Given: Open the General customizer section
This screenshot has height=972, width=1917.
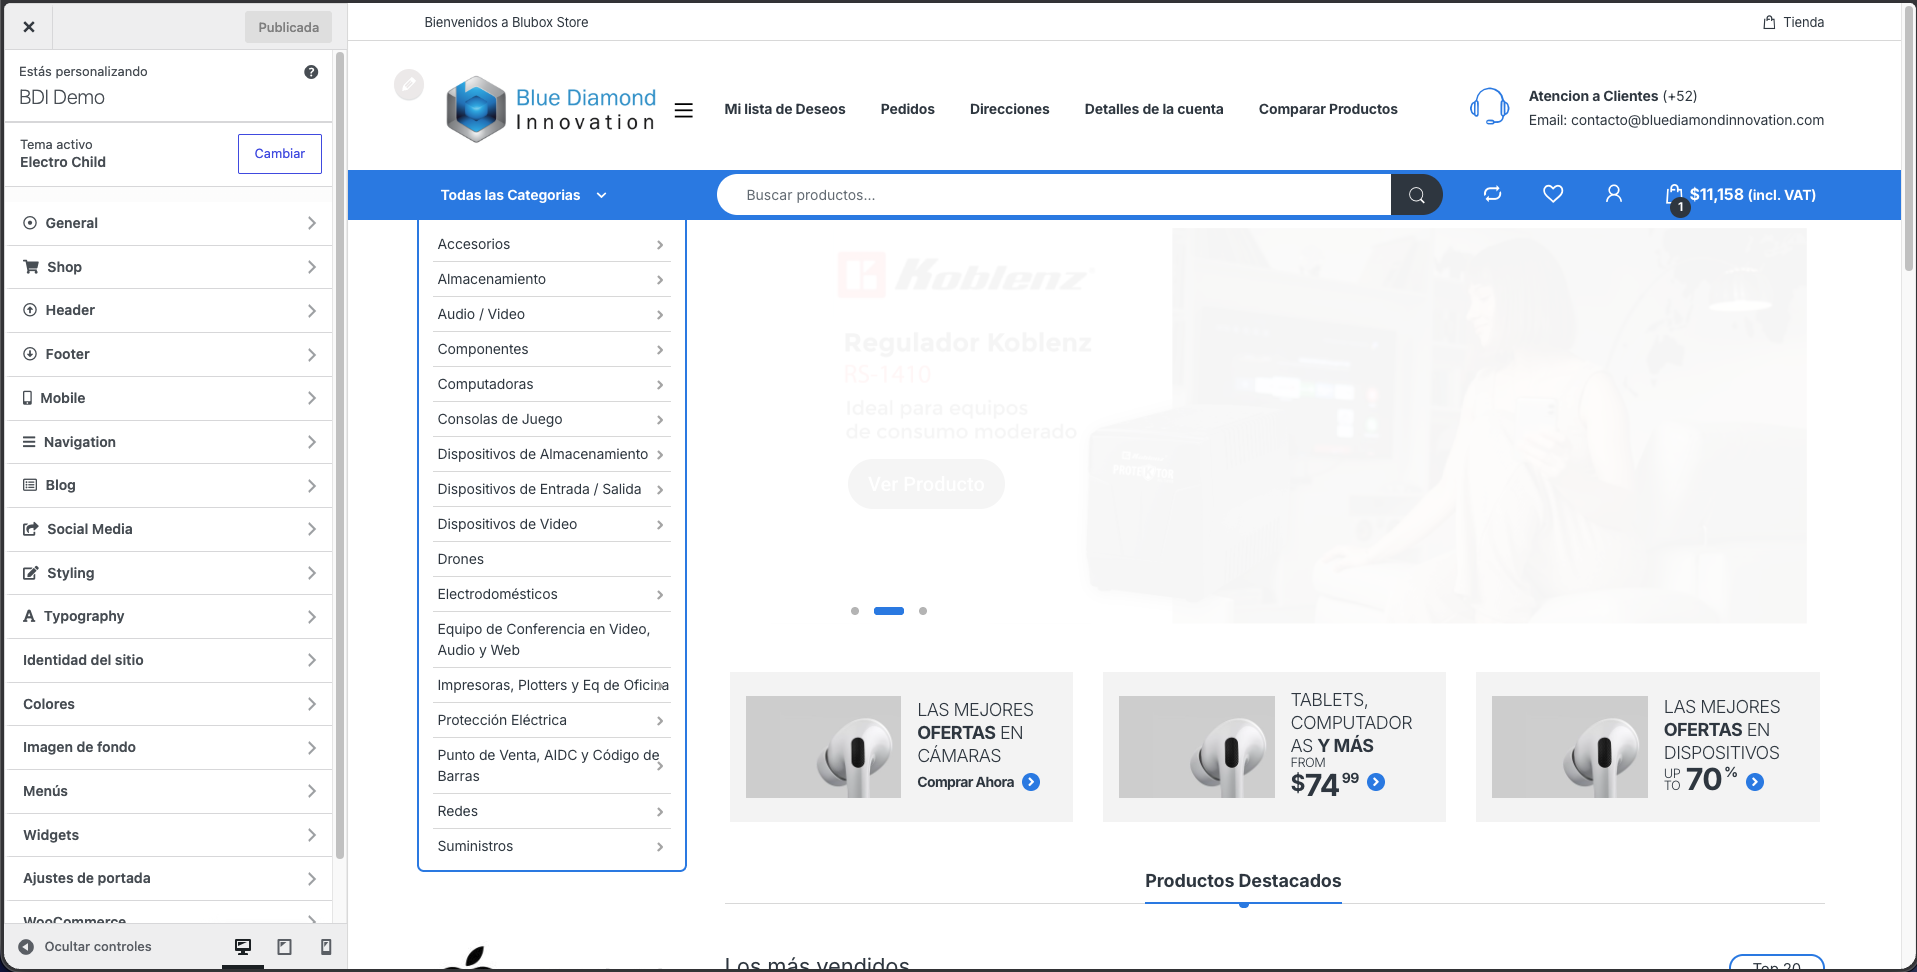Looking at the screenshot, I should click(x=170, y=223).
